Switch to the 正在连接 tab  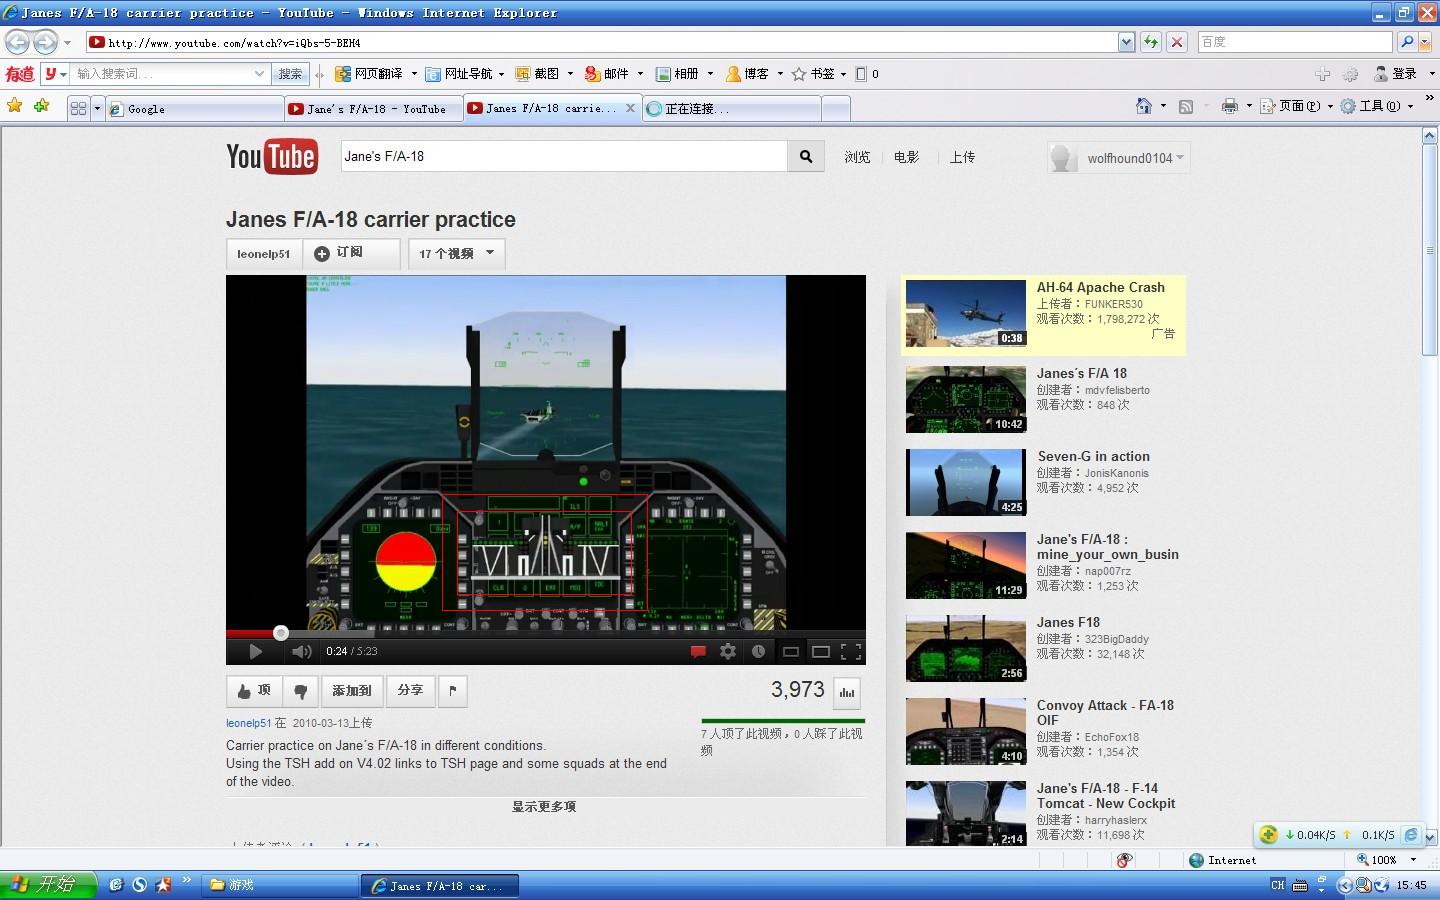732,109
